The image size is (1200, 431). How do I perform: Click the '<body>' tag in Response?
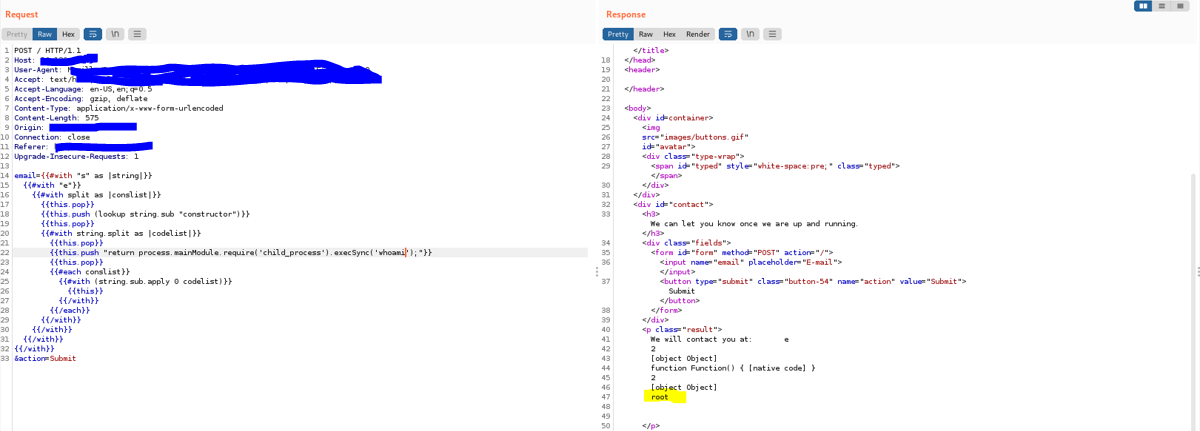pyautogui.click(x=637, y=108)
